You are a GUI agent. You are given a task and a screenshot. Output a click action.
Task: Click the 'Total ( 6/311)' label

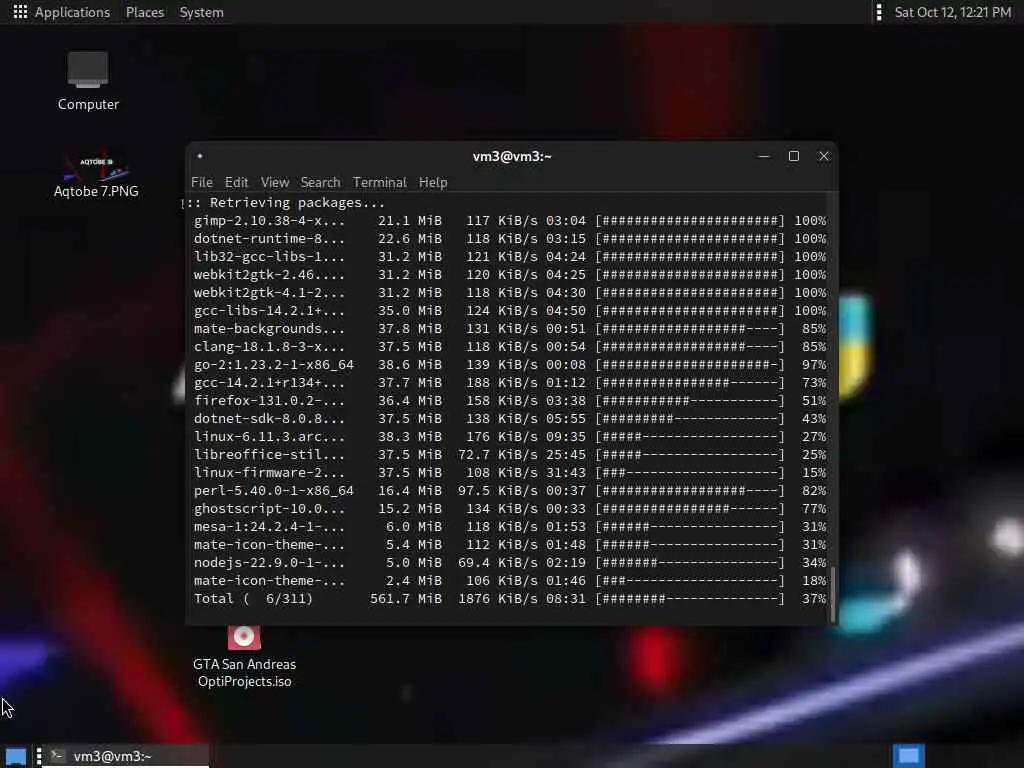[253, 599]
